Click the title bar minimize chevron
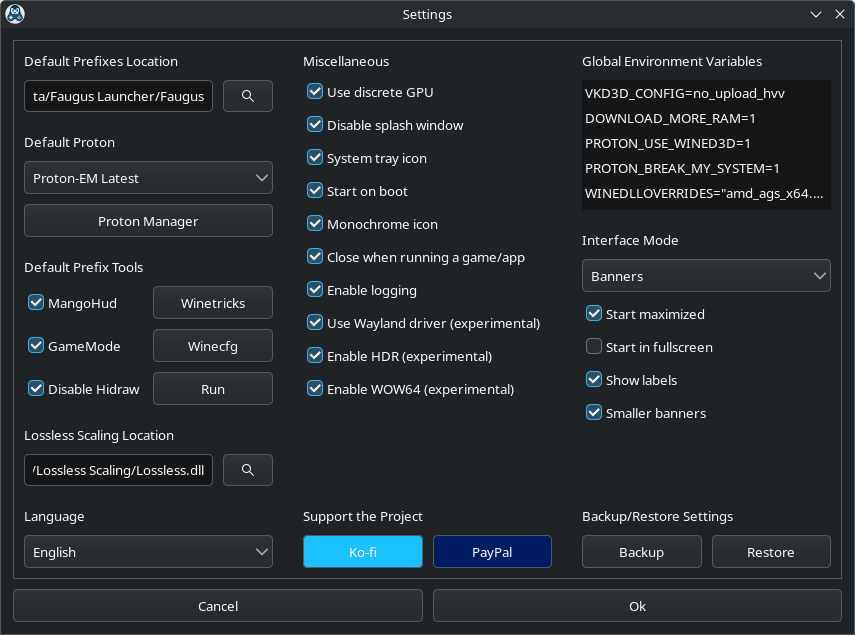 click(x=816, y=15)
